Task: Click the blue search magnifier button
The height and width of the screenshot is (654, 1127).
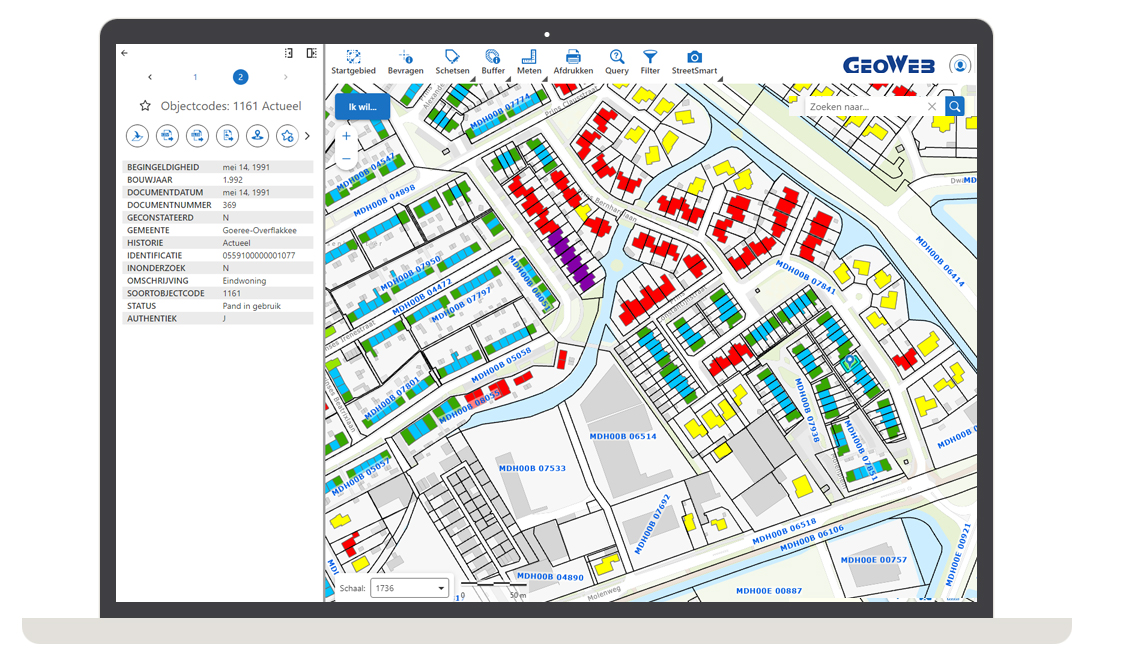Action: [954, 106]
